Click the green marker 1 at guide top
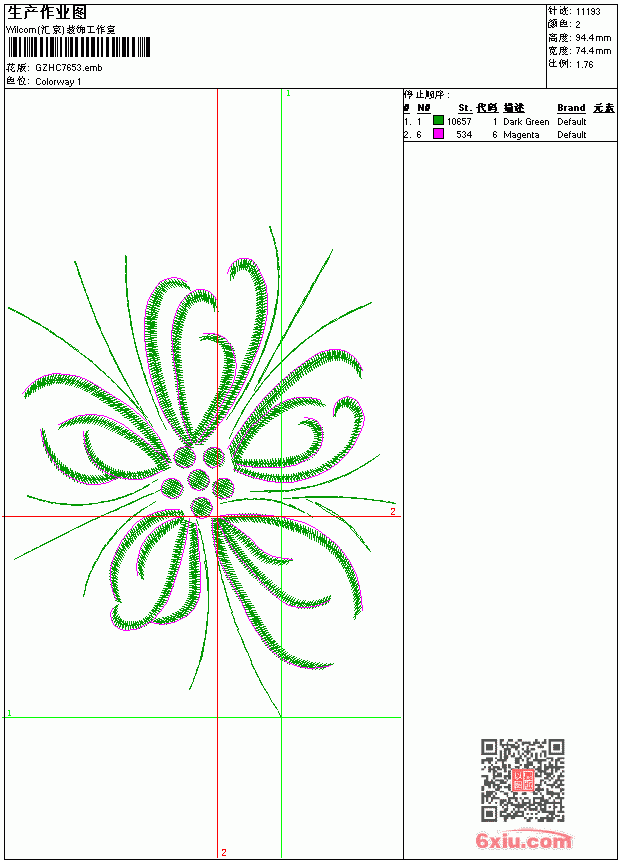 [x=288, y=94]
